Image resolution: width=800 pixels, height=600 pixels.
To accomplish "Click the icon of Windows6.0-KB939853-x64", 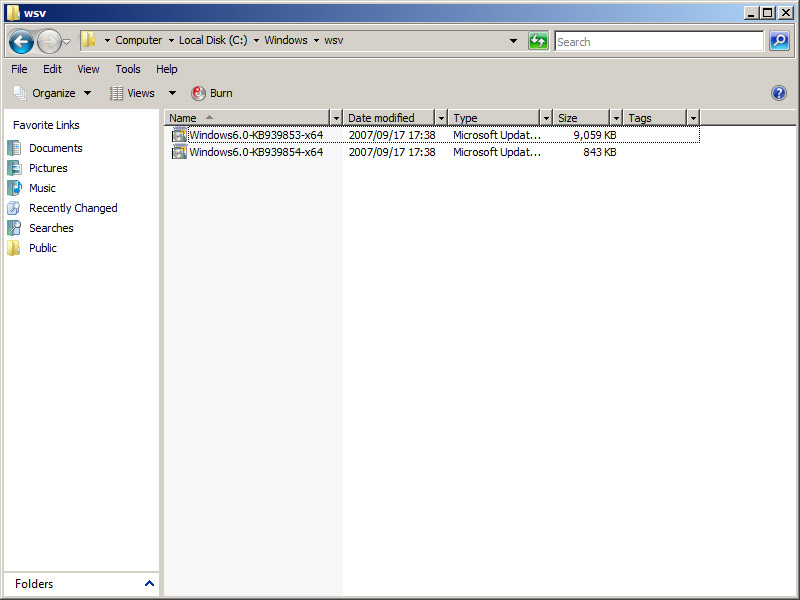I will [x=179, y=135].
